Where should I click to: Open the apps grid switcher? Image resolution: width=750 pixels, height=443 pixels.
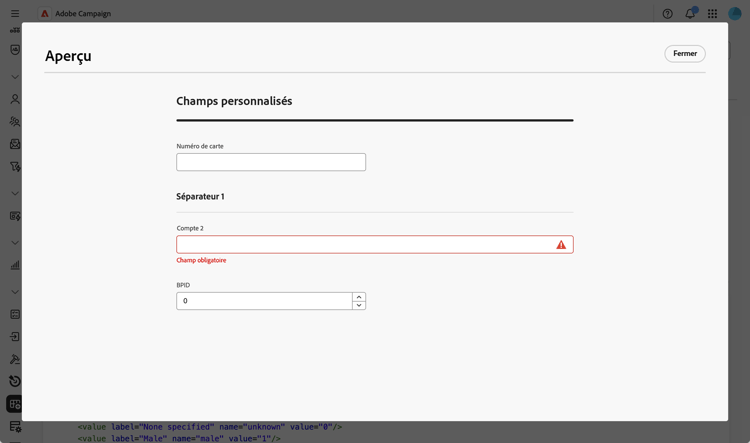(712, 14)
